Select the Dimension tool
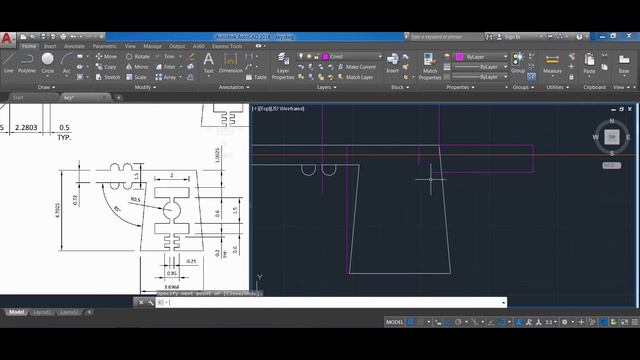Screen dimensions: 640x360 (x=231, y=63)
